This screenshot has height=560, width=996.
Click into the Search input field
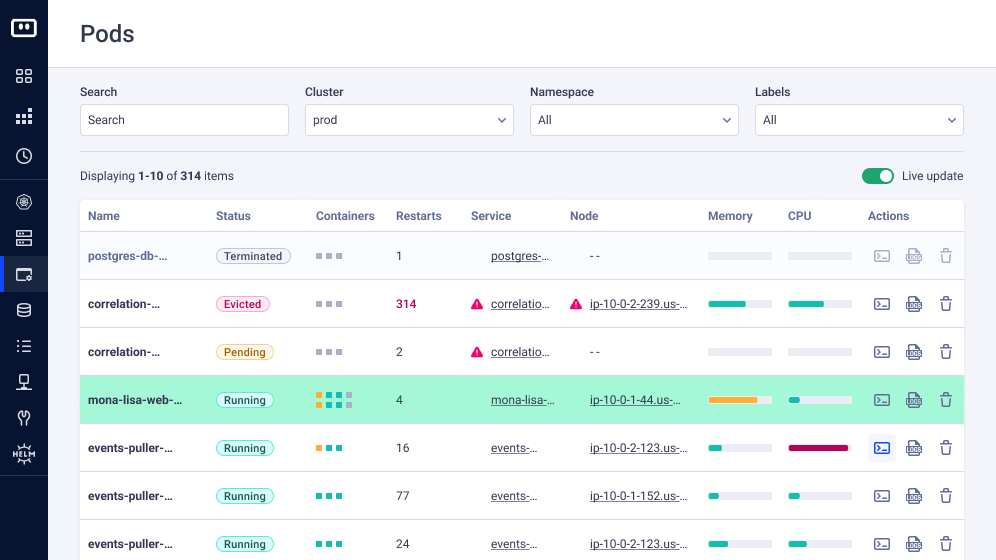[184, 120]
